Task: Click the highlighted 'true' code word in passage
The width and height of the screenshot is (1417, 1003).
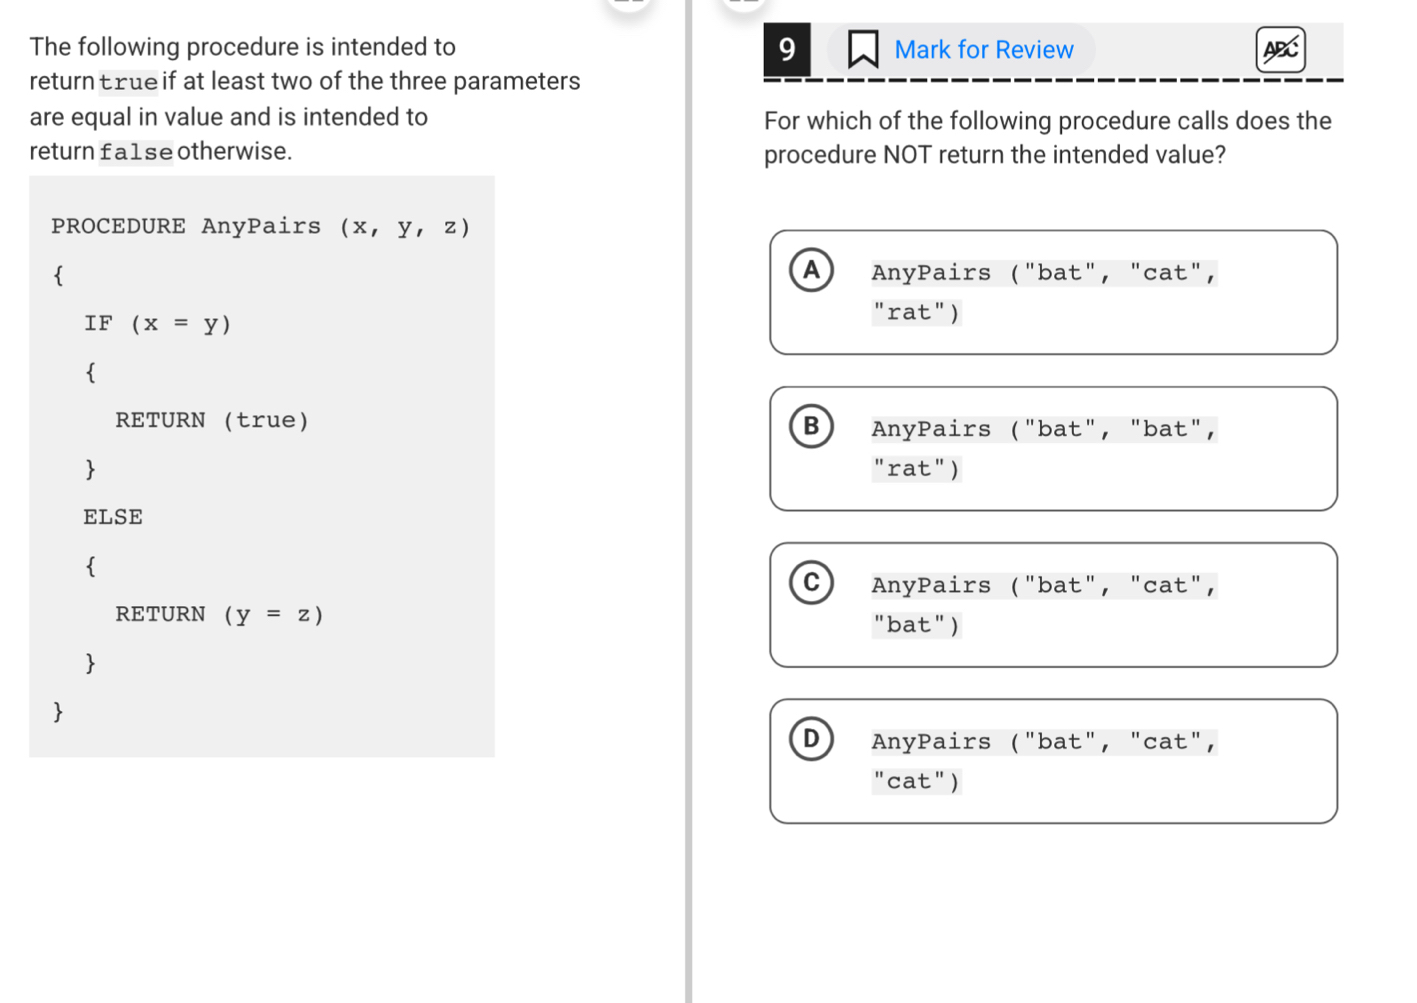Action: (x=128, y=82)
